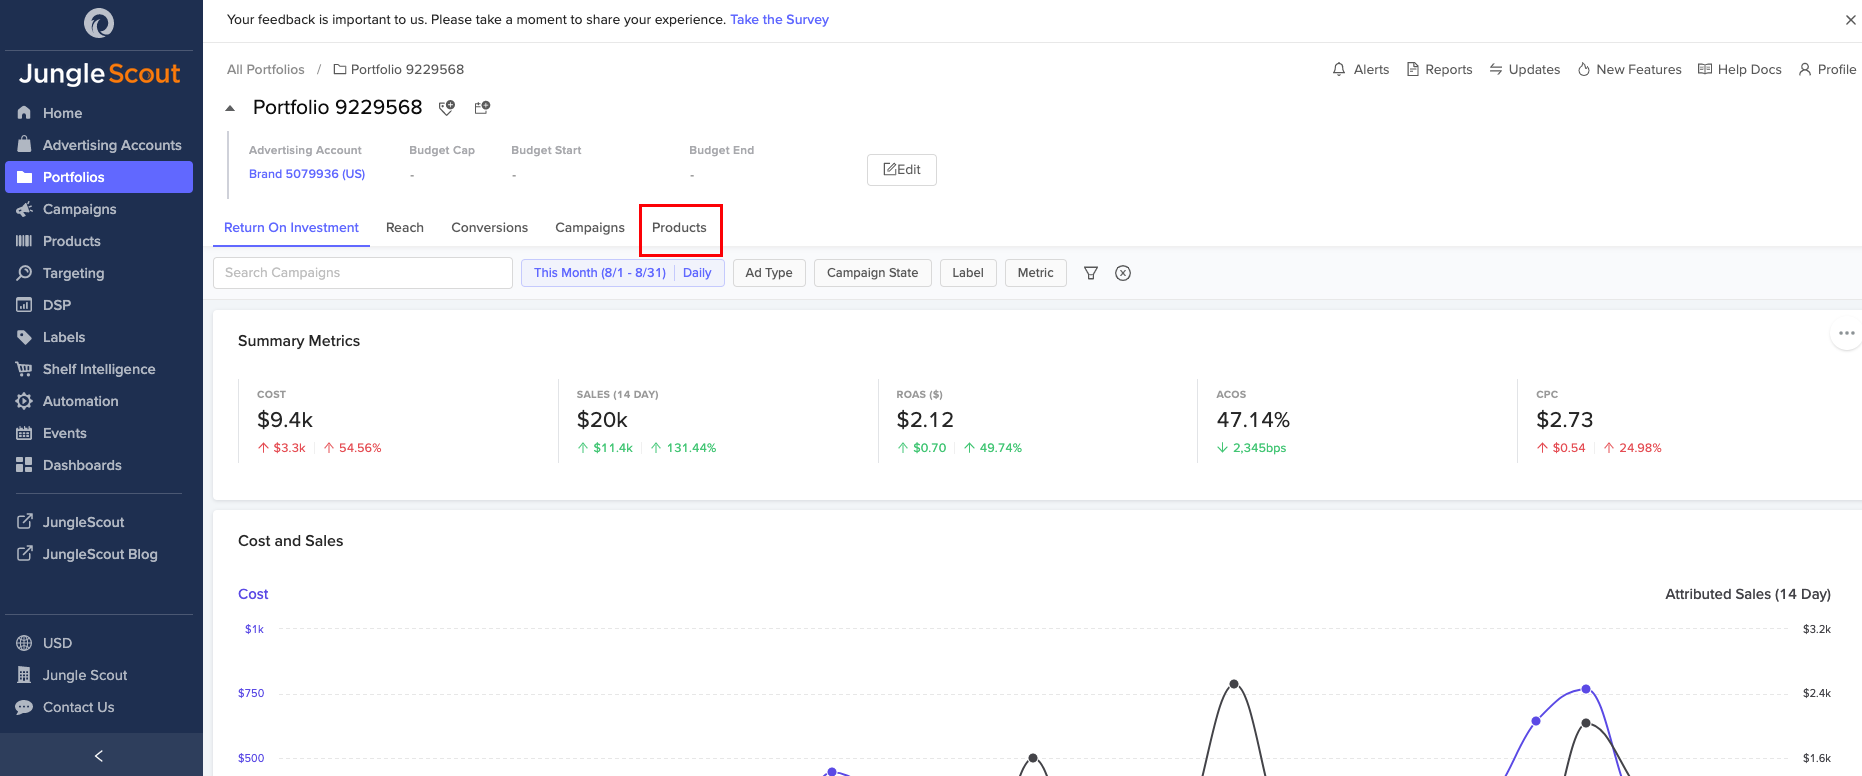Click the Edit portfolio button

(x=902, y=170)
